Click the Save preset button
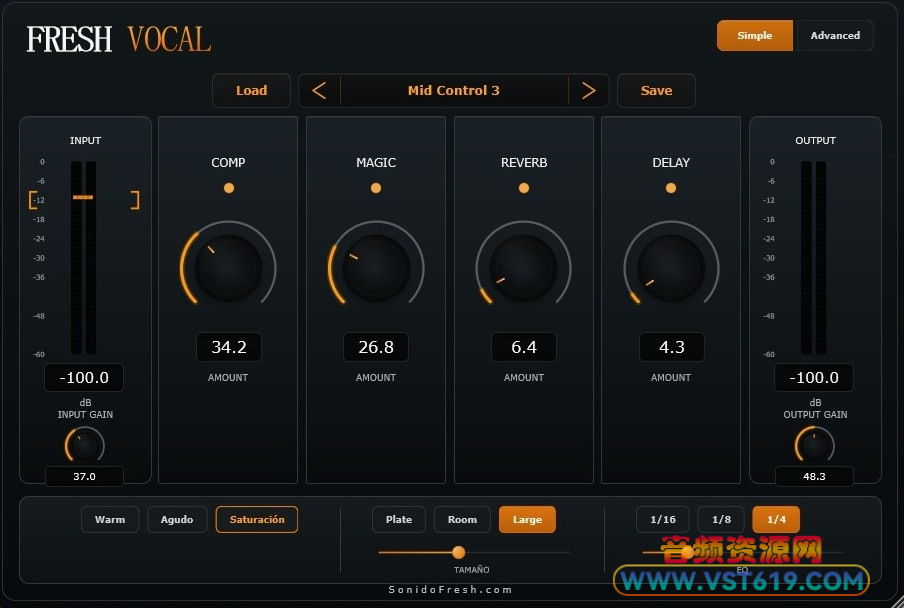 pos(656,90)
